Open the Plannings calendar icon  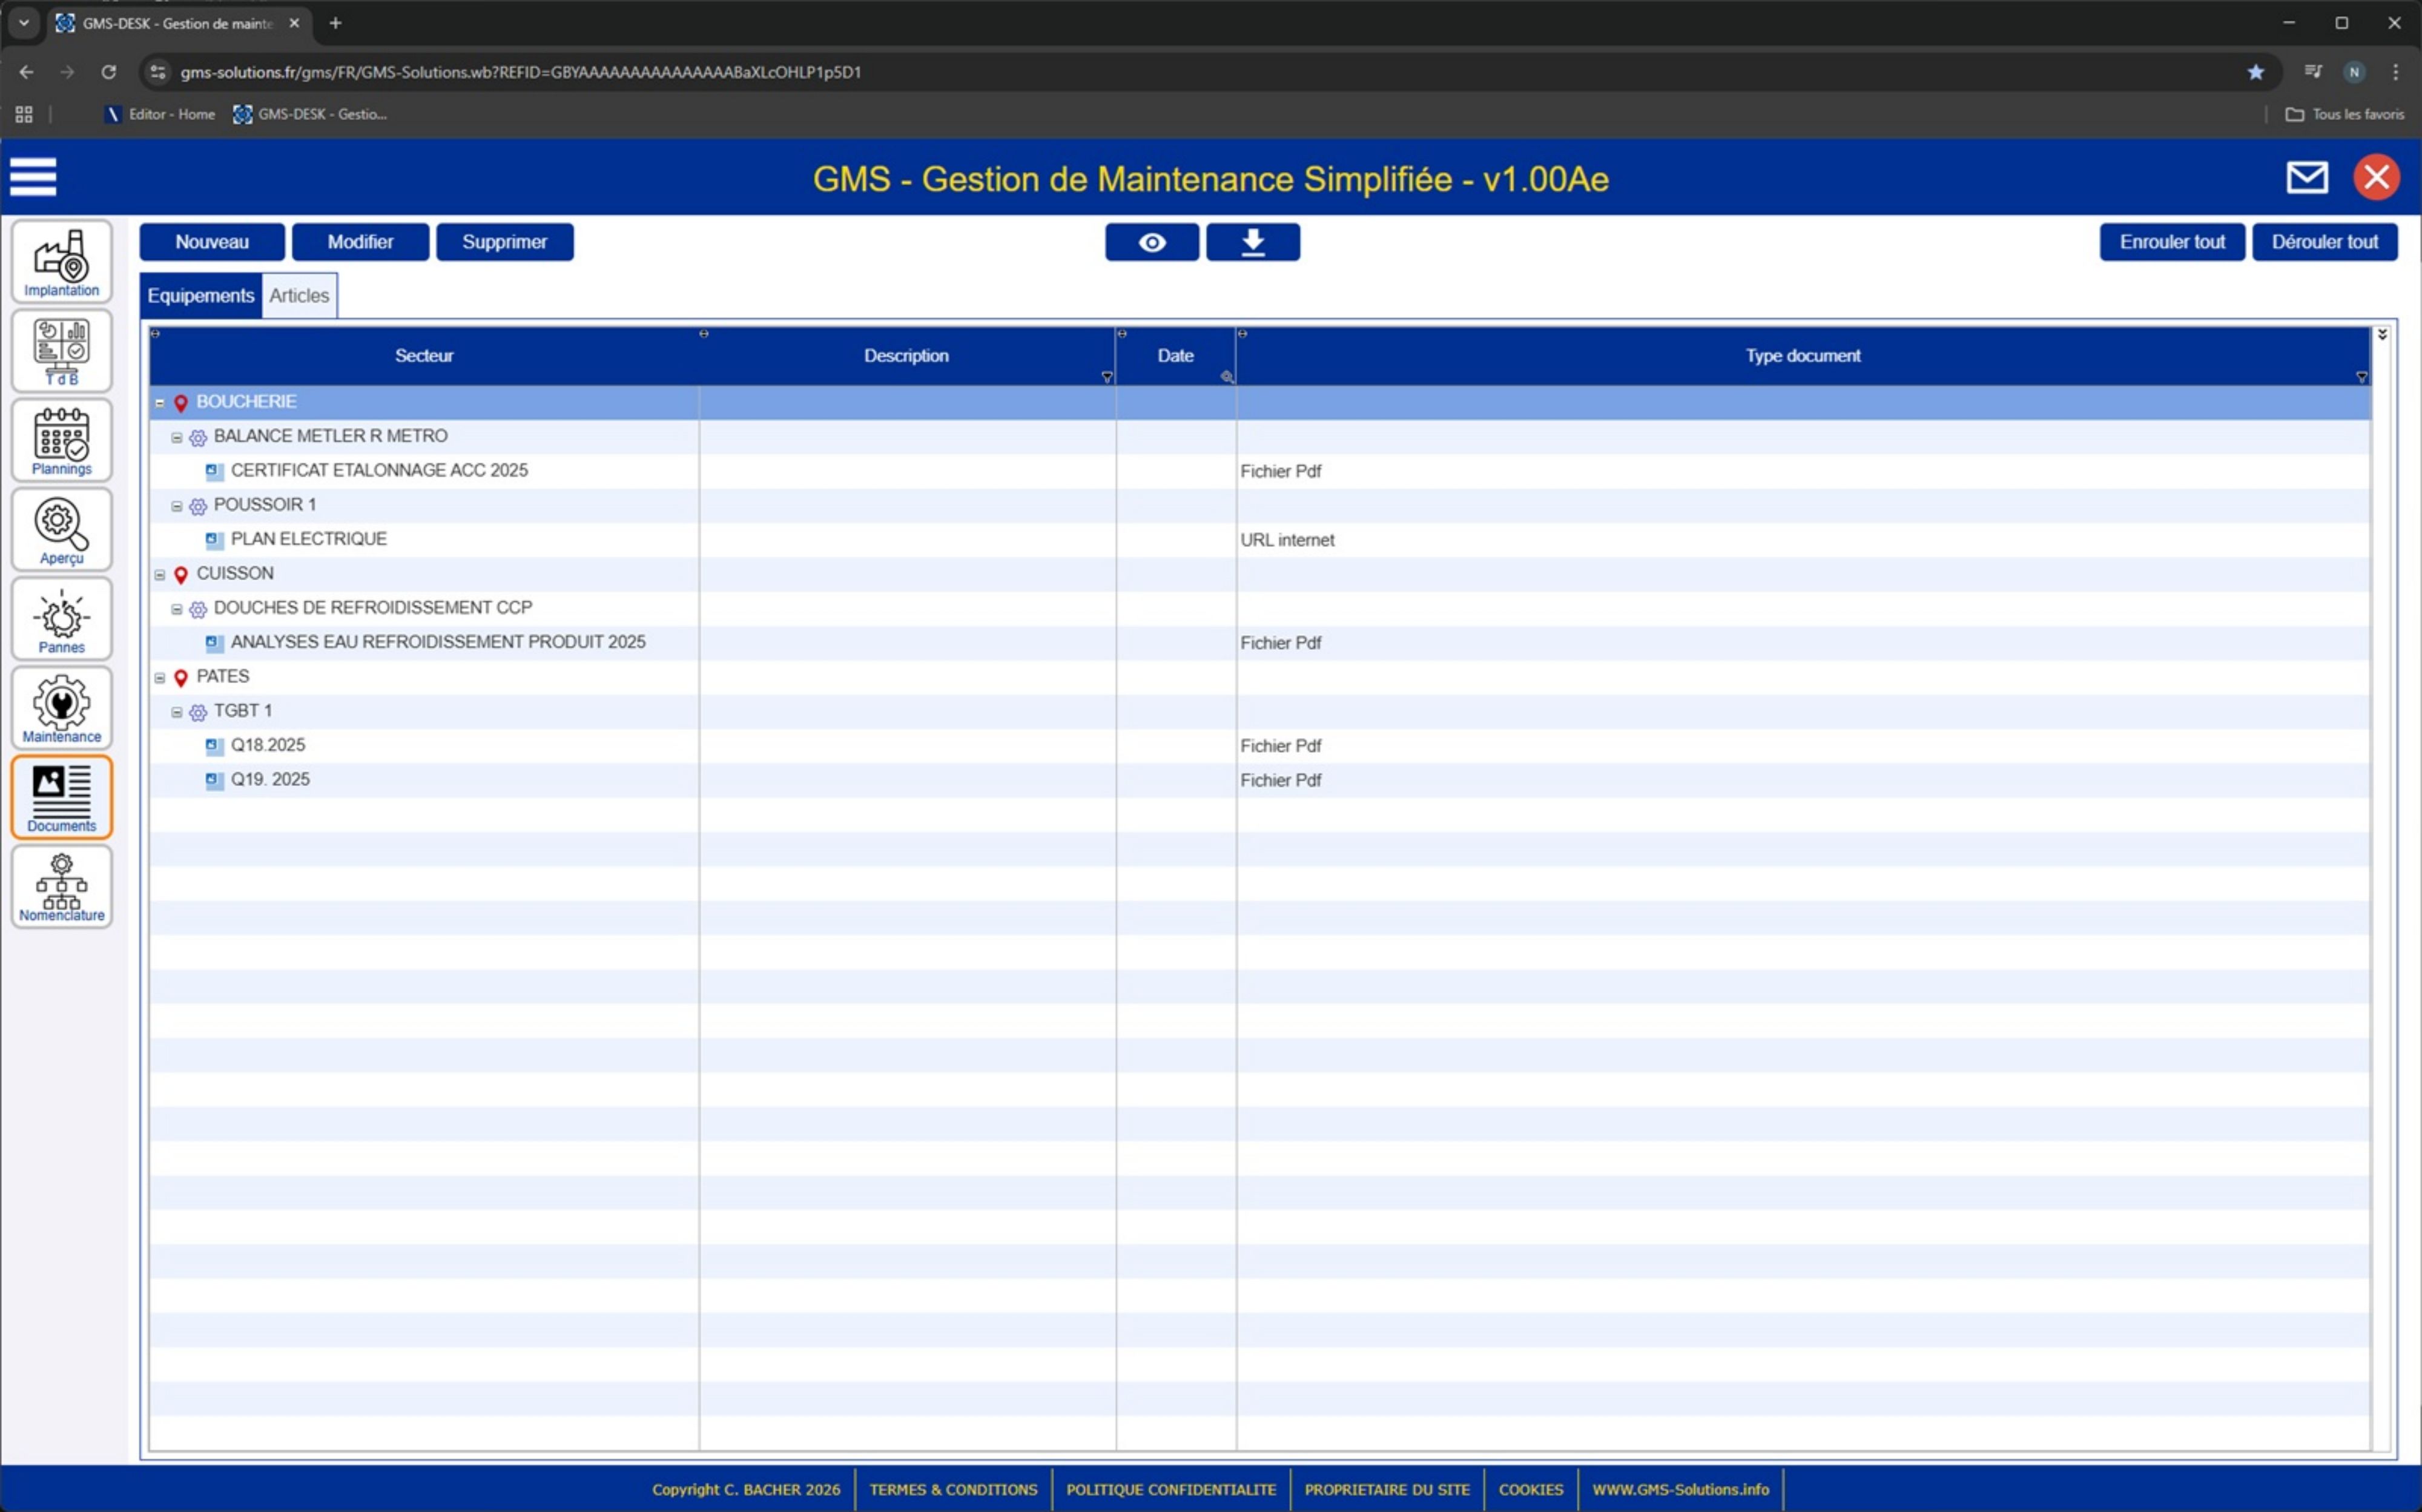61,440
